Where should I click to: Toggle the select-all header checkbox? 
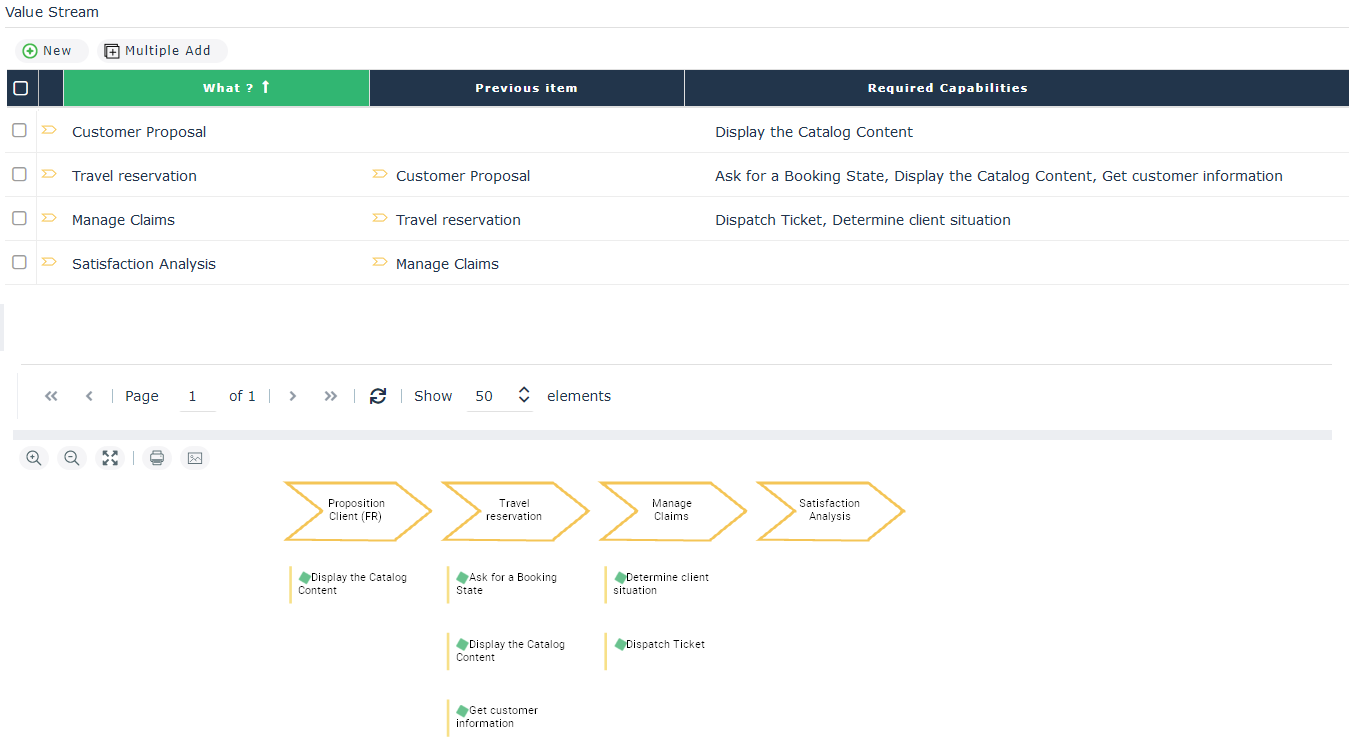coord(20,88)
